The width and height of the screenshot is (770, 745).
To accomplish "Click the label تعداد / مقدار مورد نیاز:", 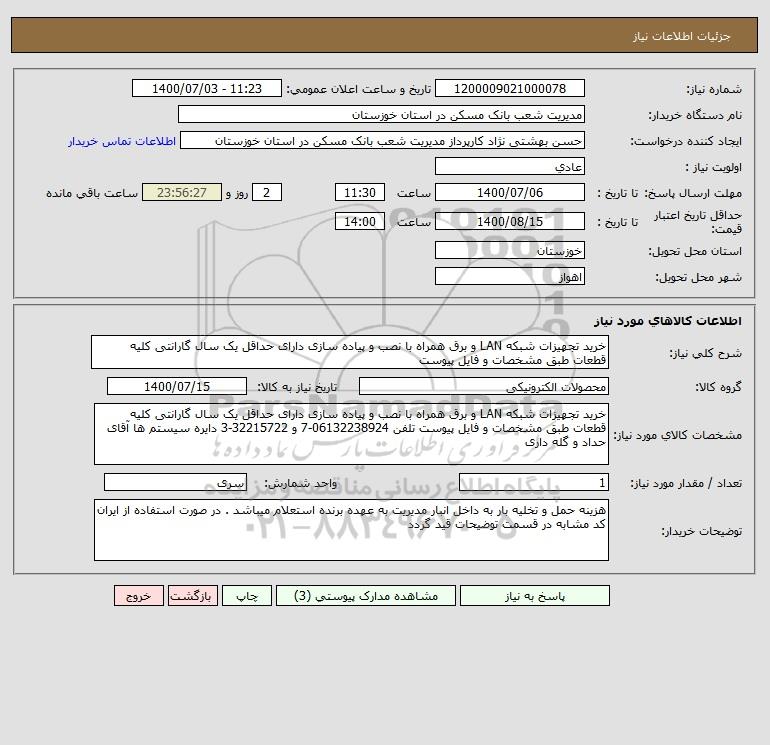I will [686, 484].
